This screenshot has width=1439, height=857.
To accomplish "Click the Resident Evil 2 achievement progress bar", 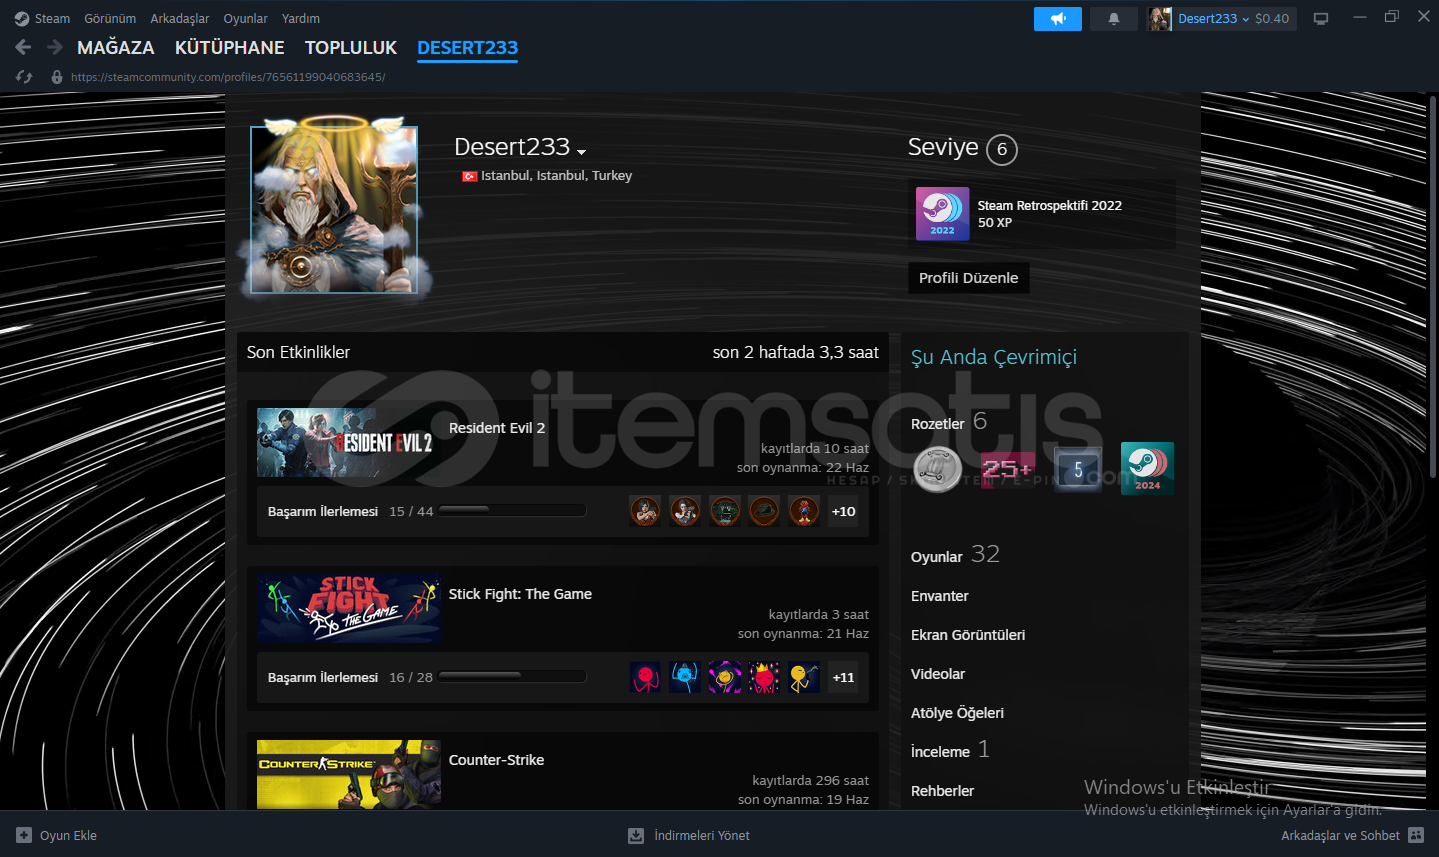I will coord(512,510).
